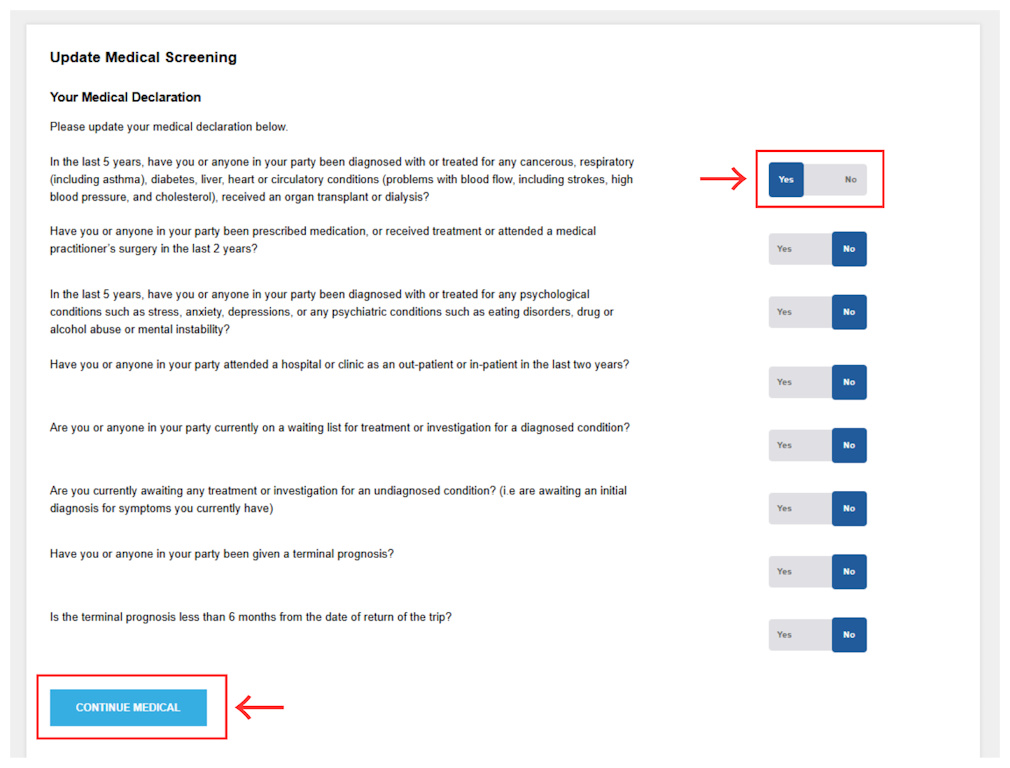Toggle No for waiting list for treatment question
This screenshot has width=1010, height=768.
(849, 445)
